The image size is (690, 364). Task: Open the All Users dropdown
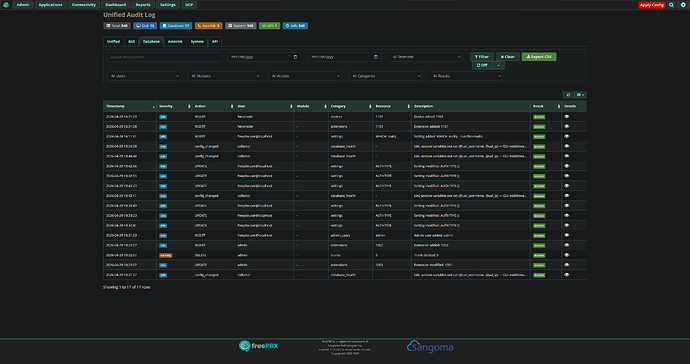point(144,76)
